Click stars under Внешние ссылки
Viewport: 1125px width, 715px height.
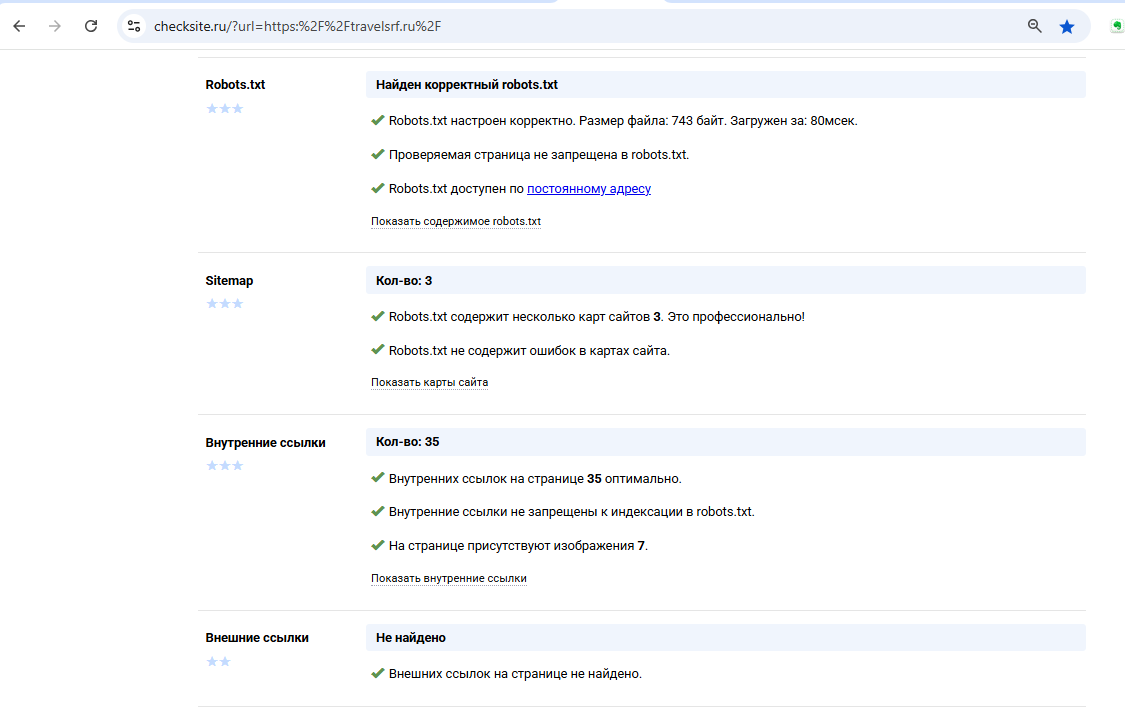[218, 661]
